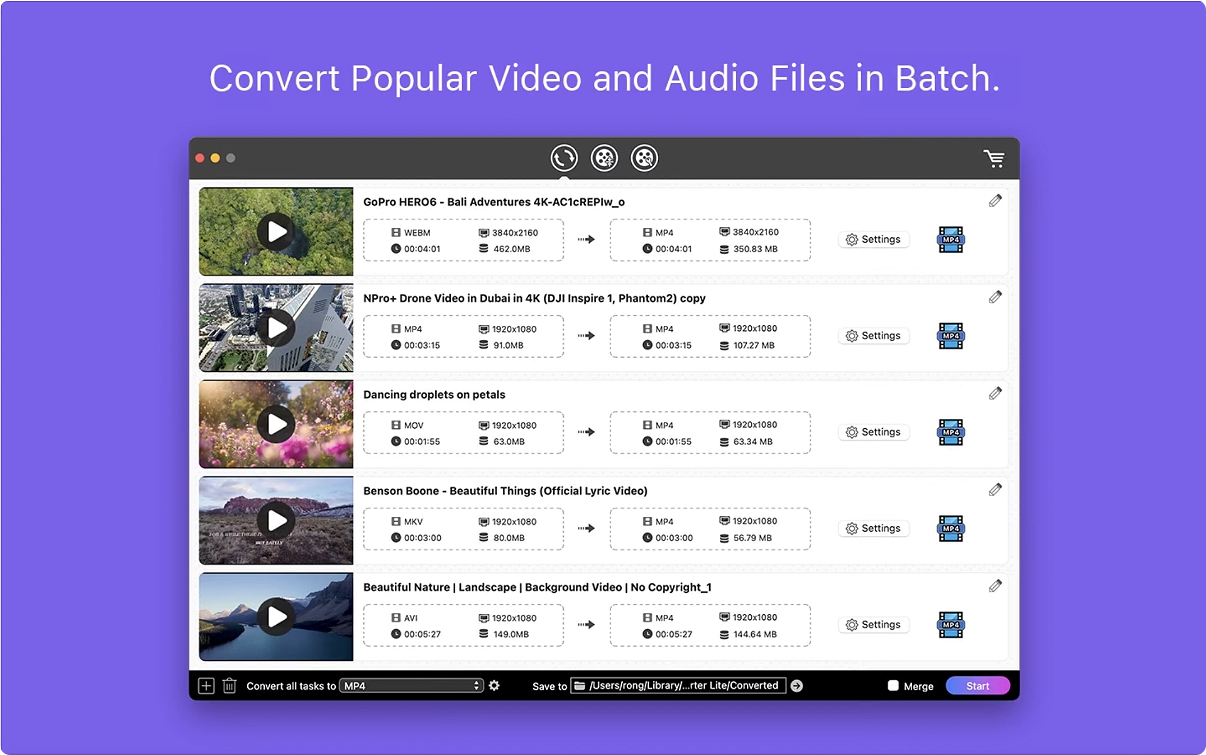Delete tasks using the trash icon

coord(229,686)
